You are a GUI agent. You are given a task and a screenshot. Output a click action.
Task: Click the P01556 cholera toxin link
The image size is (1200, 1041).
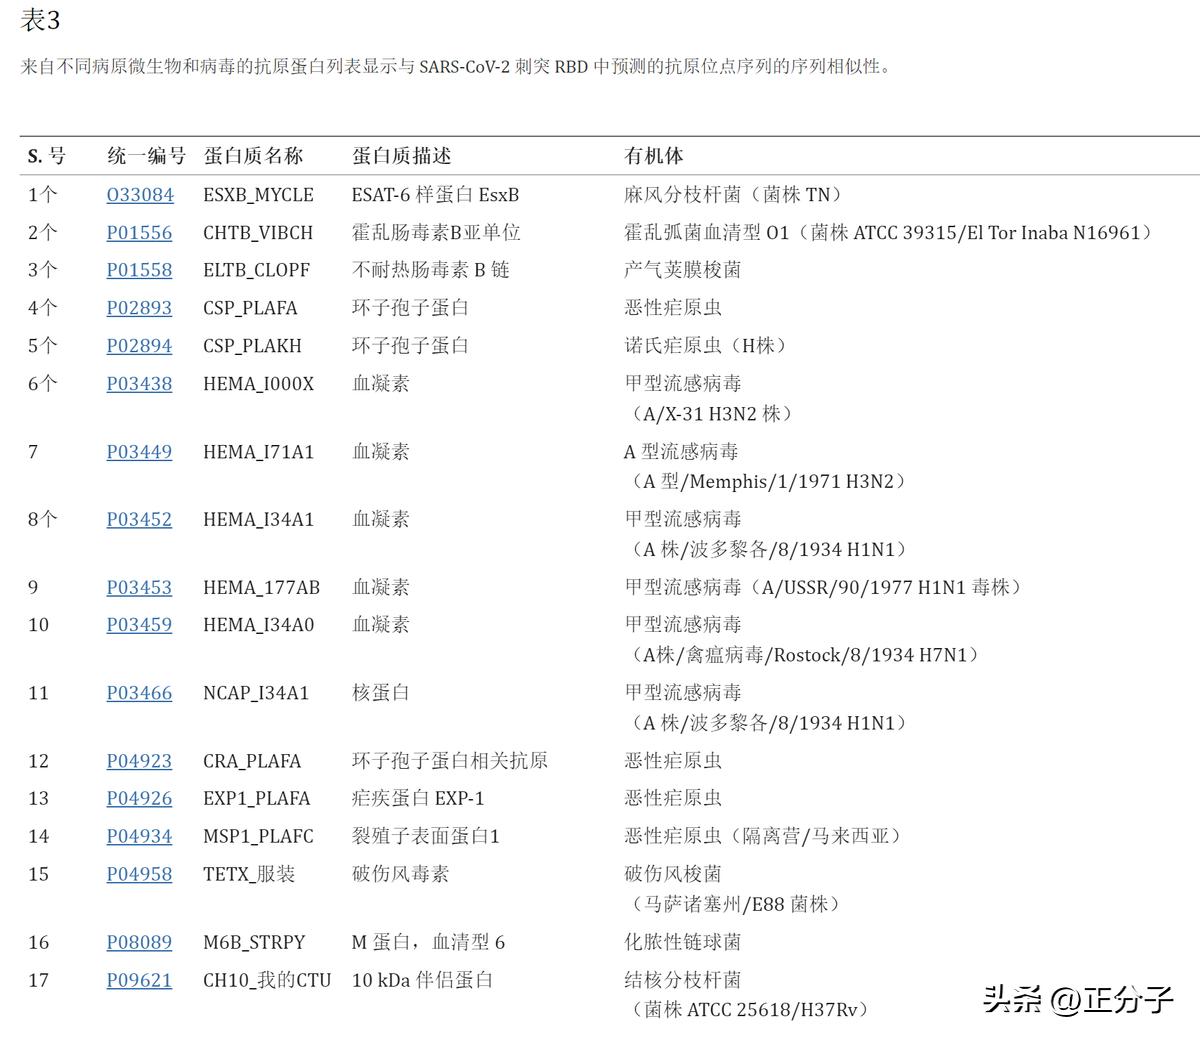[x=139, y=232]
